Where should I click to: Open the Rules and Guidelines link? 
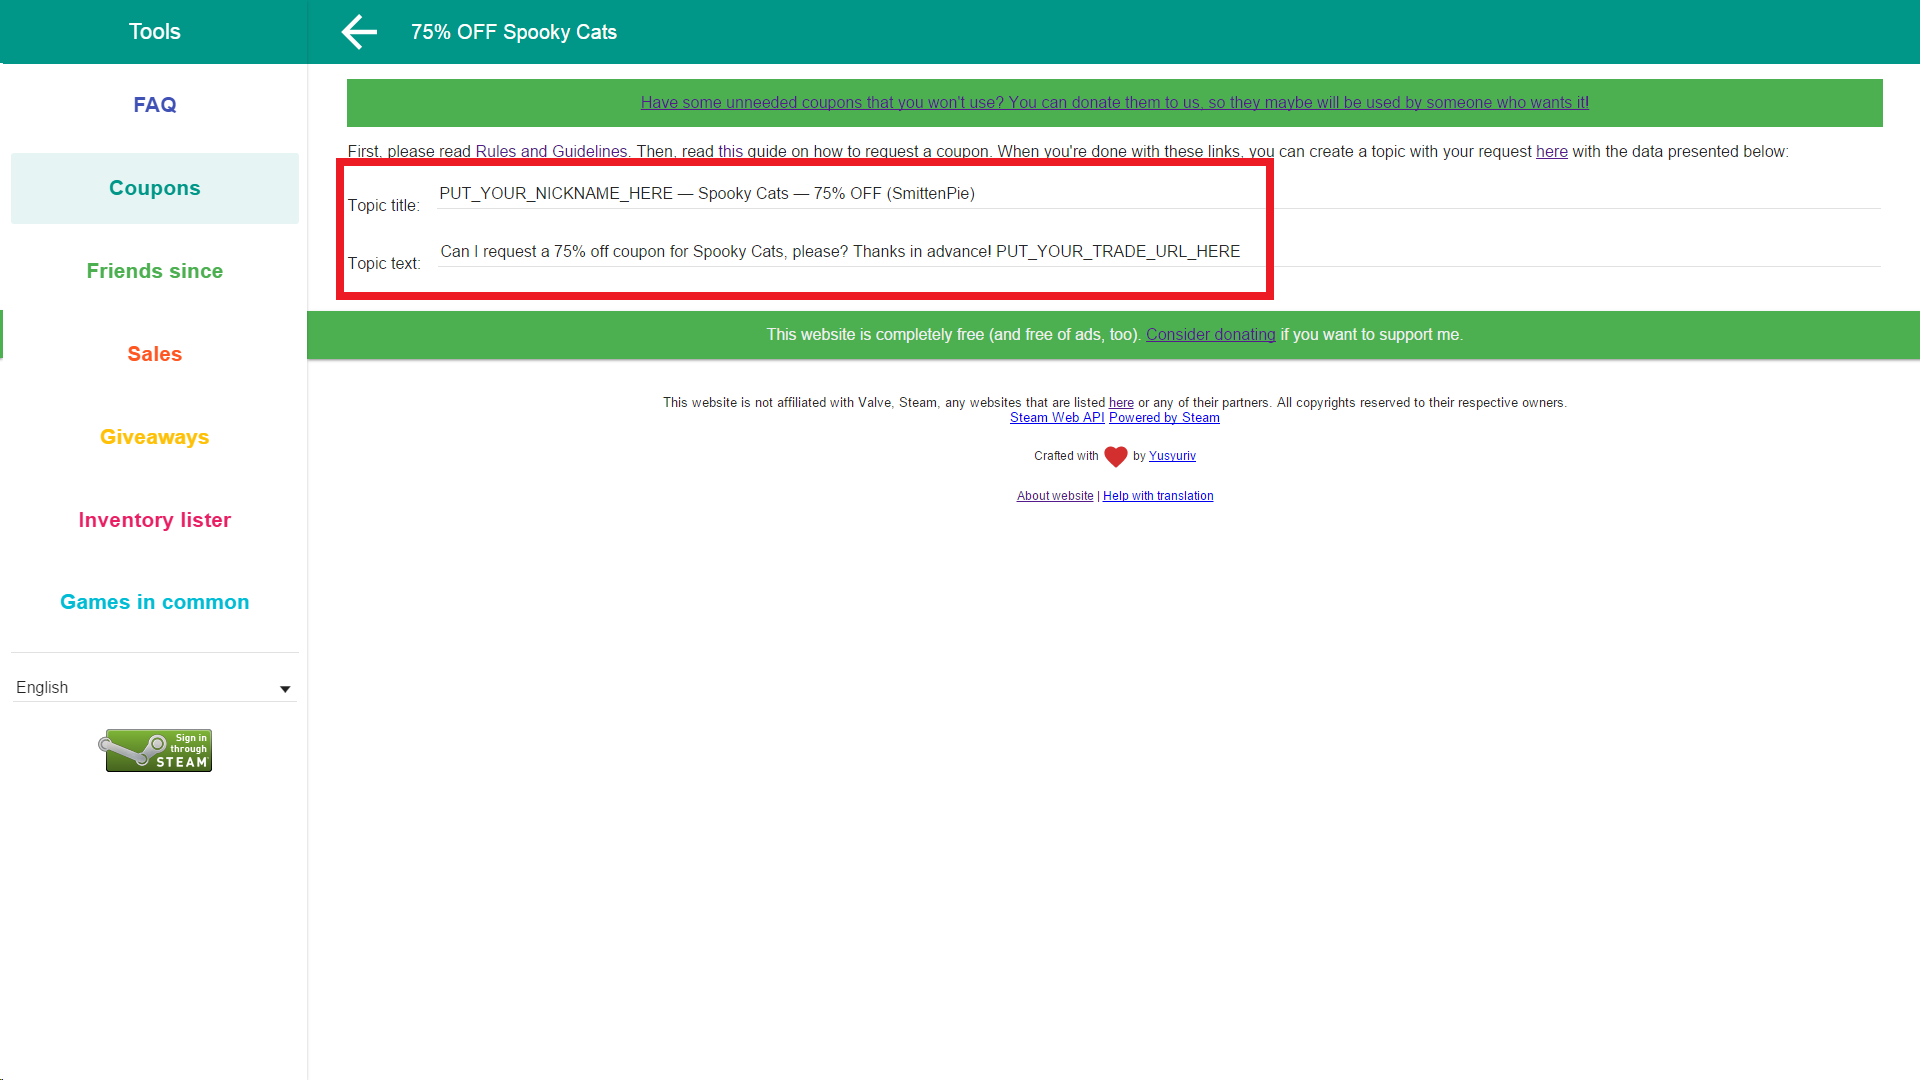point(551,151)
